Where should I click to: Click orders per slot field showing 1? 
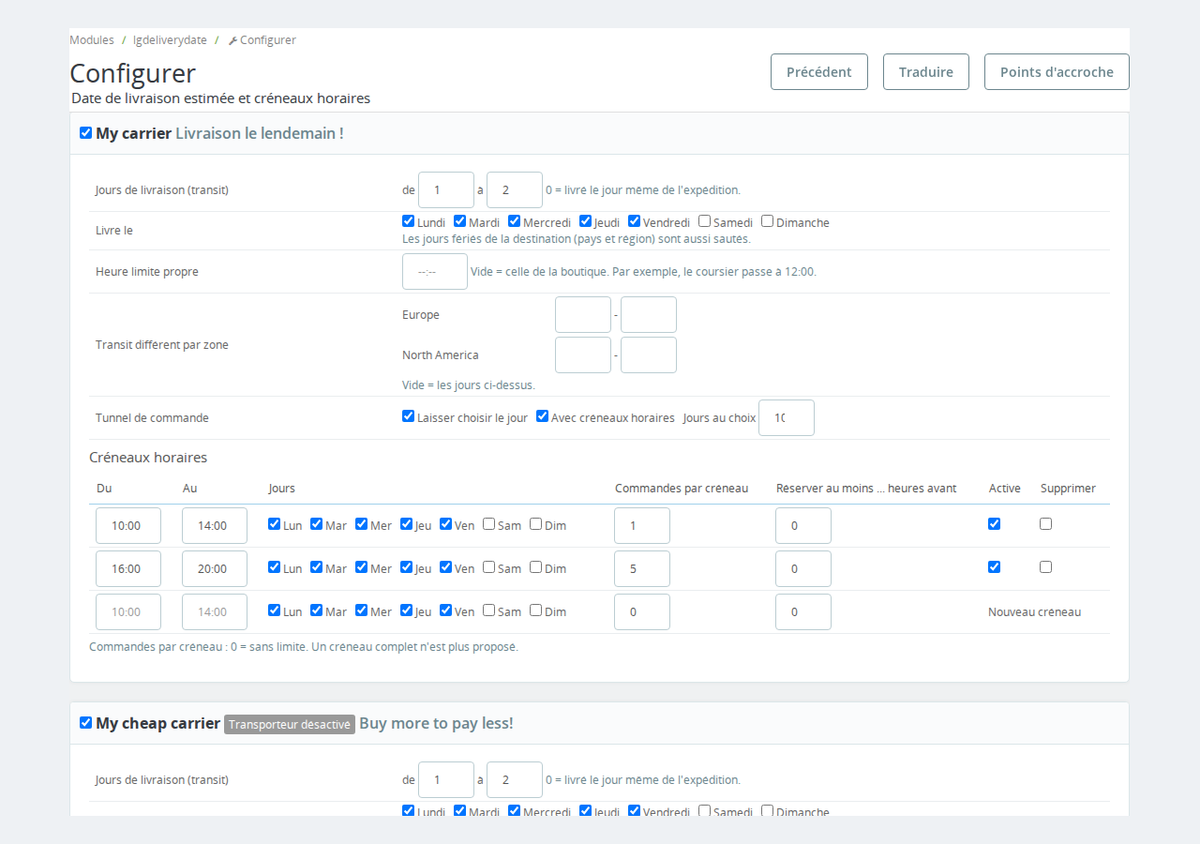coord(642,526)
